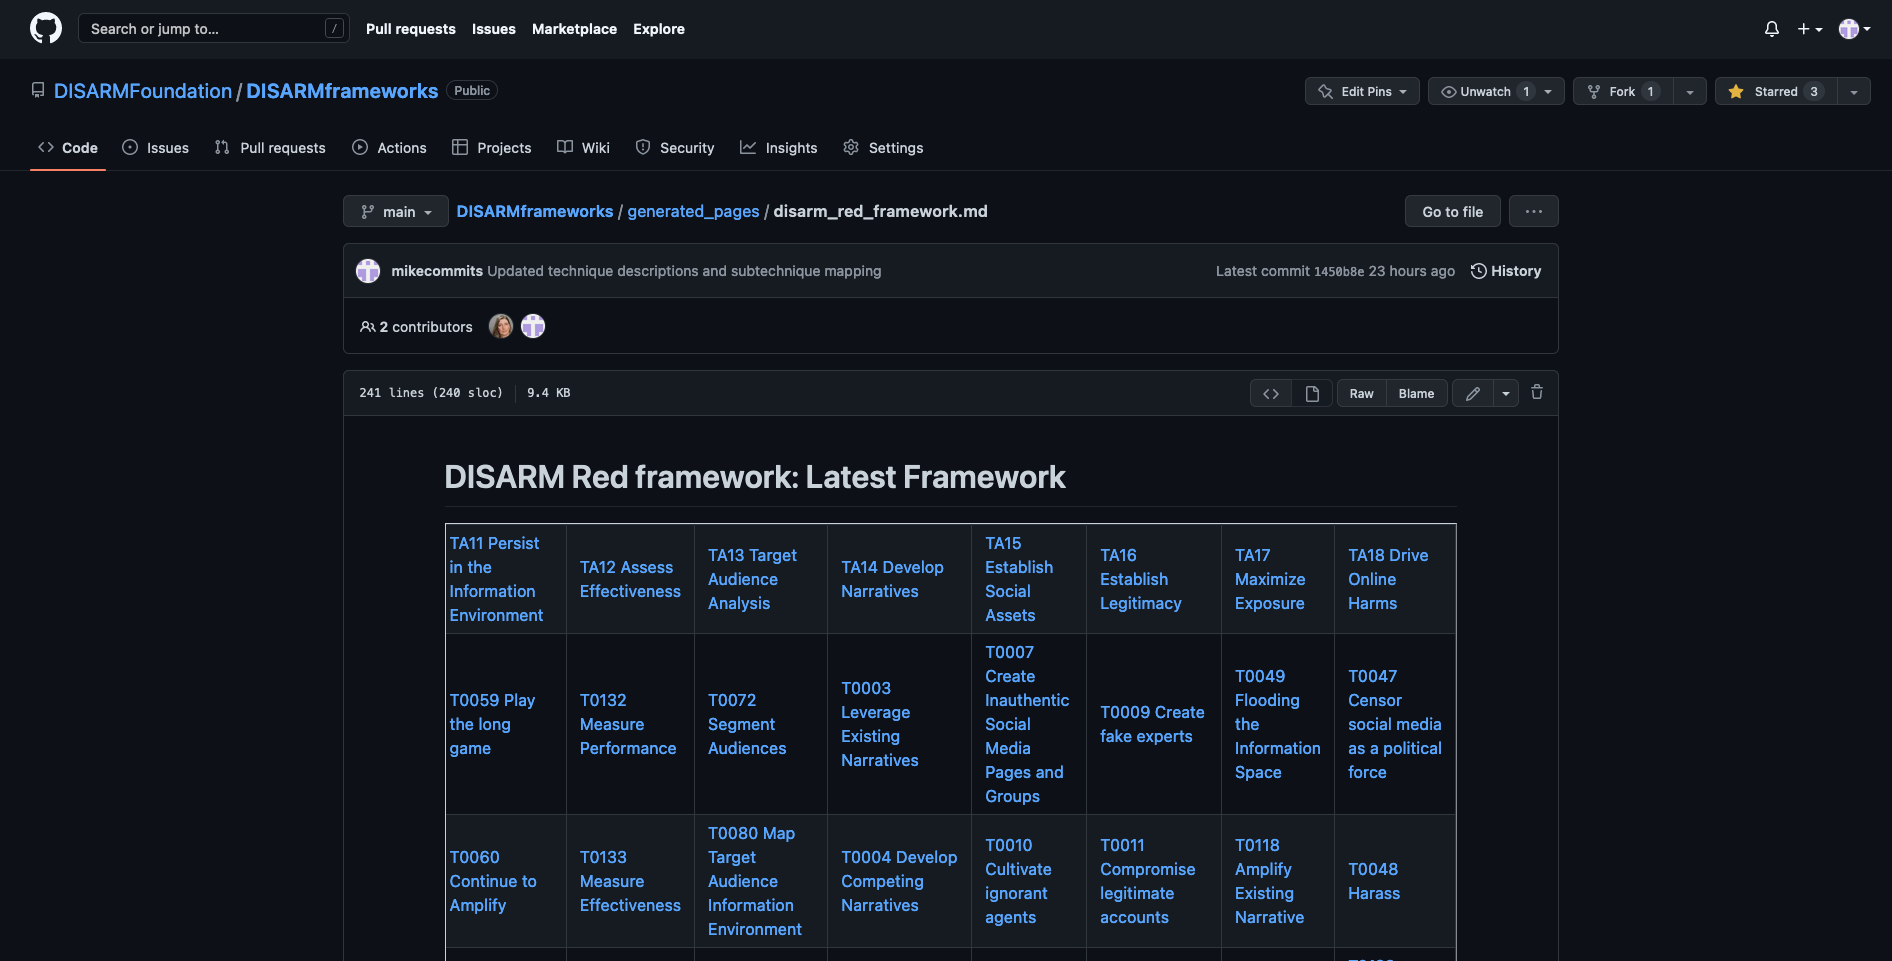Expand the star lists dropdown arrow
The image size is (1892, 961).
click(x=1854, y=91)
